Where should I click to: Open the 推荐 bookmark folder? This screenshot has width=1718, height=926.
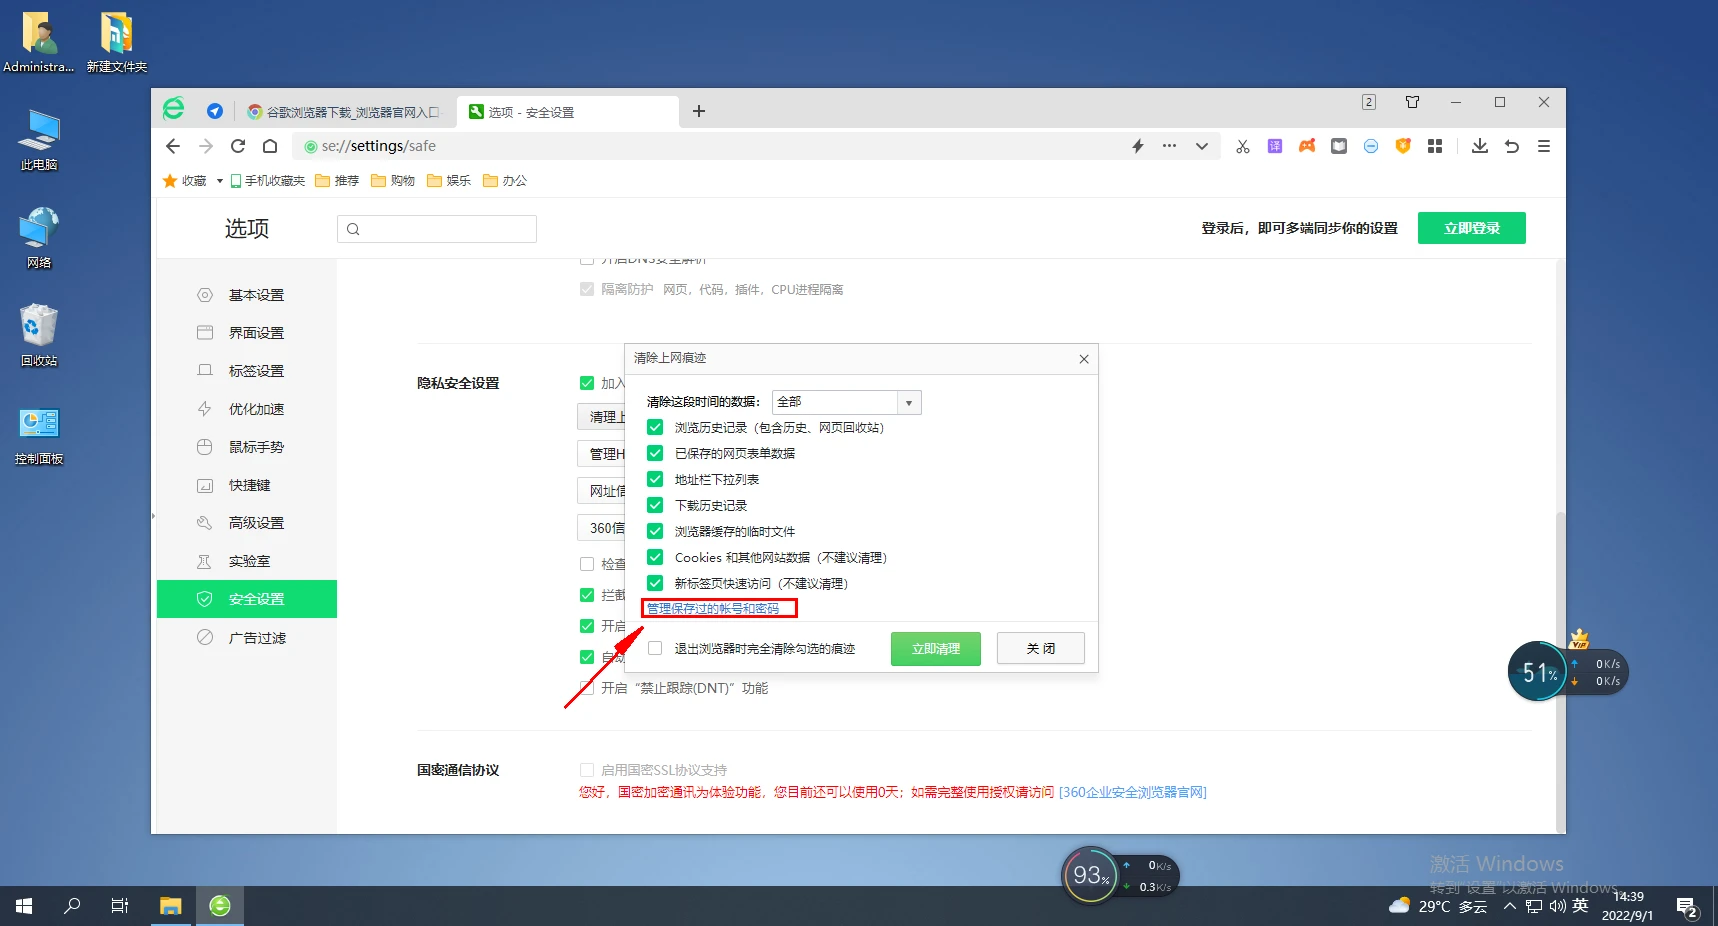click(x=337, y=181)
